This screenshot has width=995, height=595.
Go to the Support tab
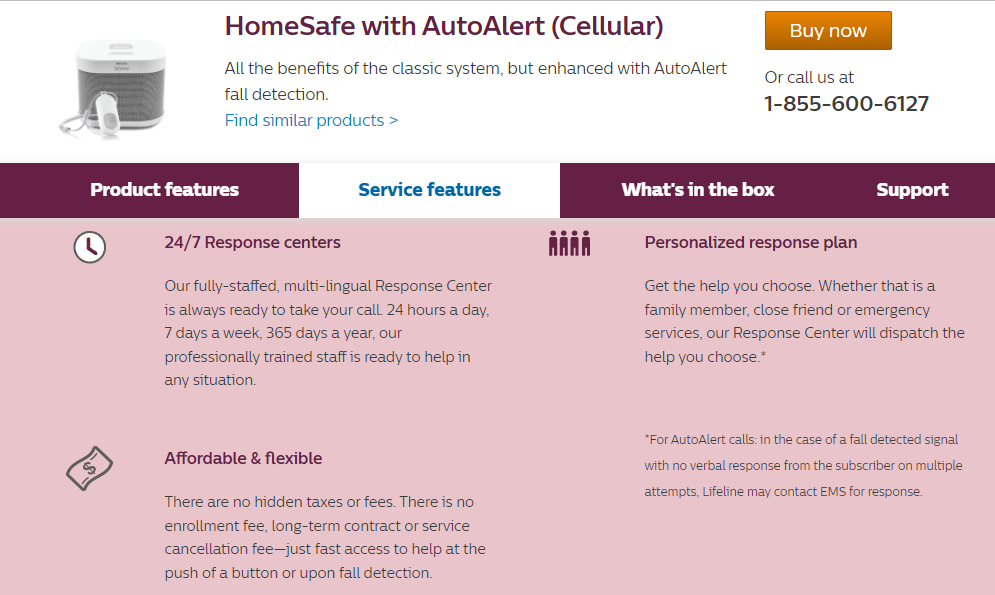pyautogui.click(x=912, y=190)
